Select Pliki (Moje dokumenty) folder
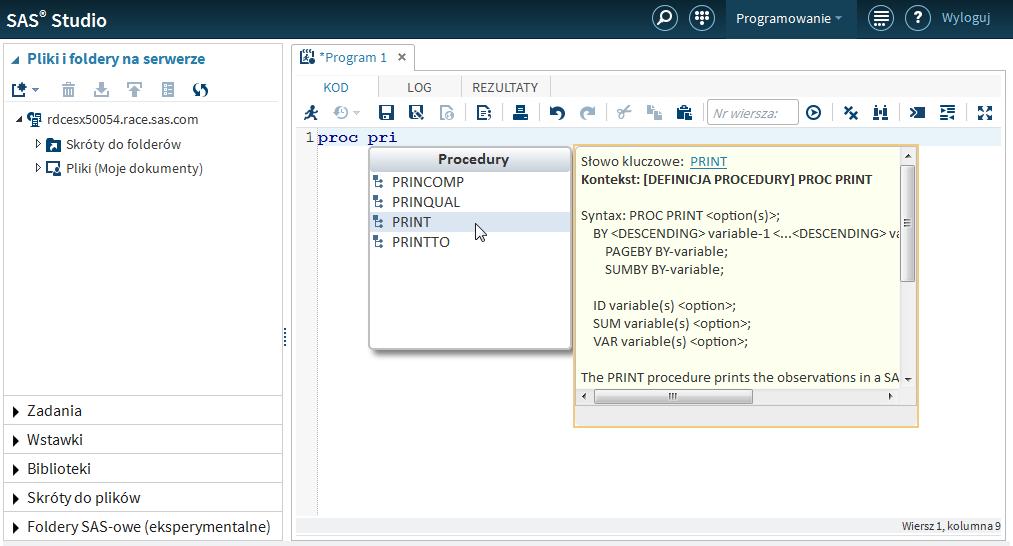This screenshot has height=546, width=1013. pos(134,169)
